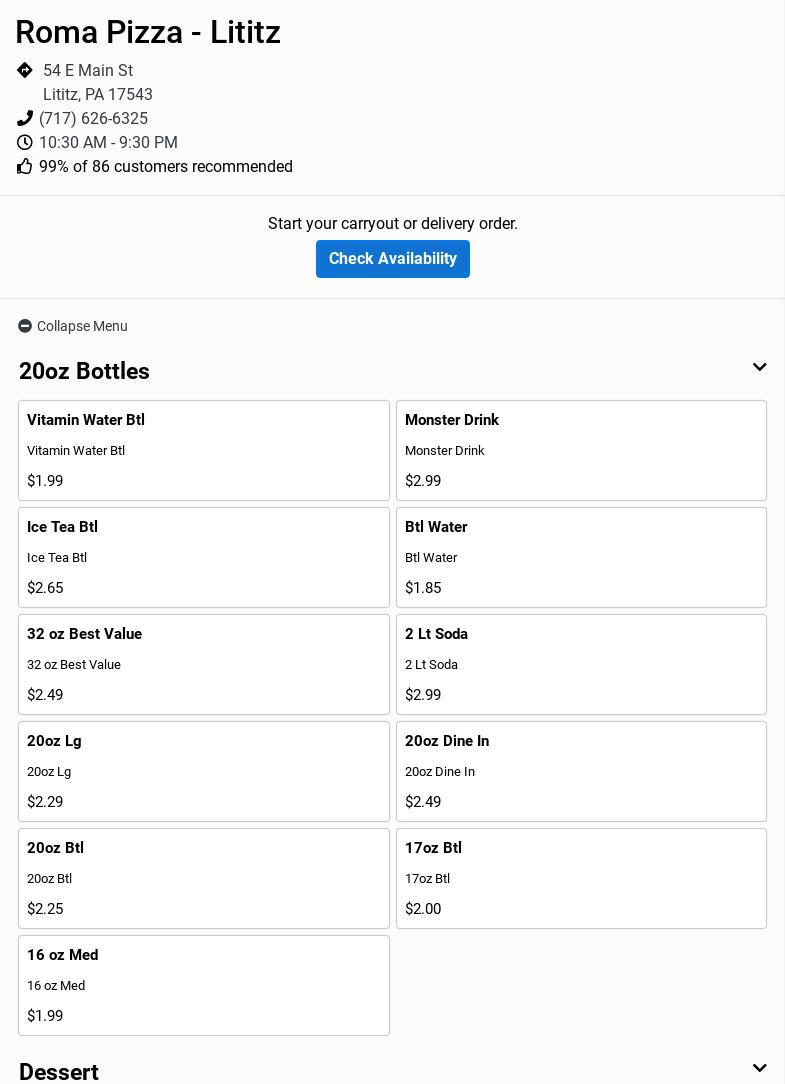Select the 20oz Dine In item
The width and height of the screenshot is (785, 1084).
coord(581,771)
